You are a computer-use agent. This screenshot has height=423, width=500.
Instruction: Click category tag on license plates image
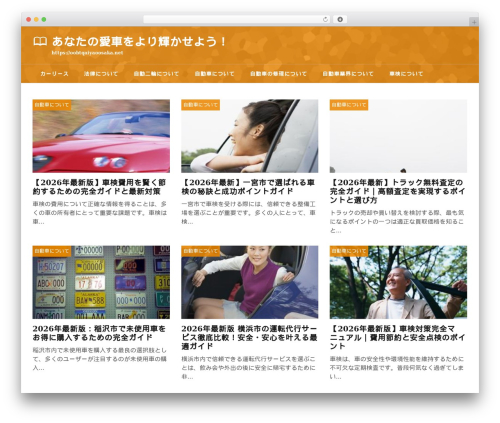click(x=52, y=251)
